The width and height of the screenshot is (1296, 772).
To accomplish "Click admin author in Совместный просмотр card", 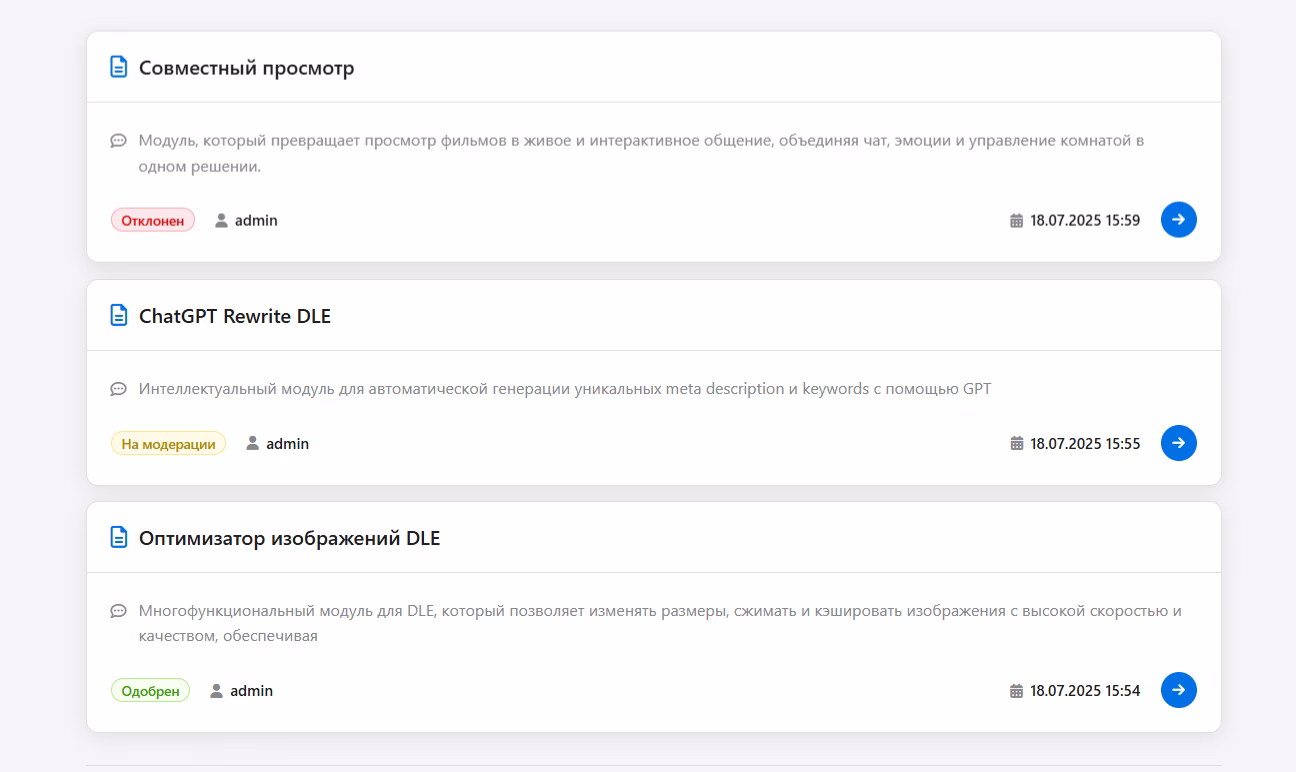I will [x=255, y=220].
